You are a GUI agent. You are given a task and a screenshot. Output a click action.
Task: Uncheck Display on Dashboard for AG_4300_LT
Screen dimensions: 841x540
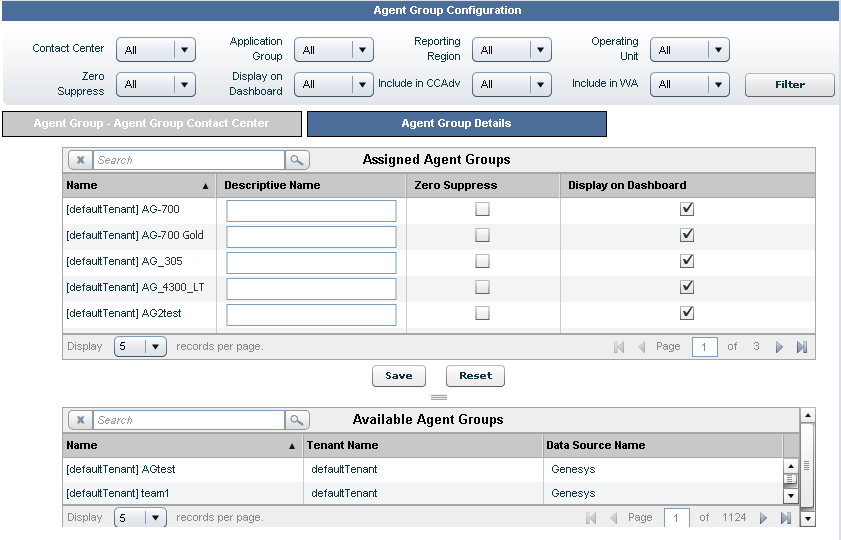687,287
